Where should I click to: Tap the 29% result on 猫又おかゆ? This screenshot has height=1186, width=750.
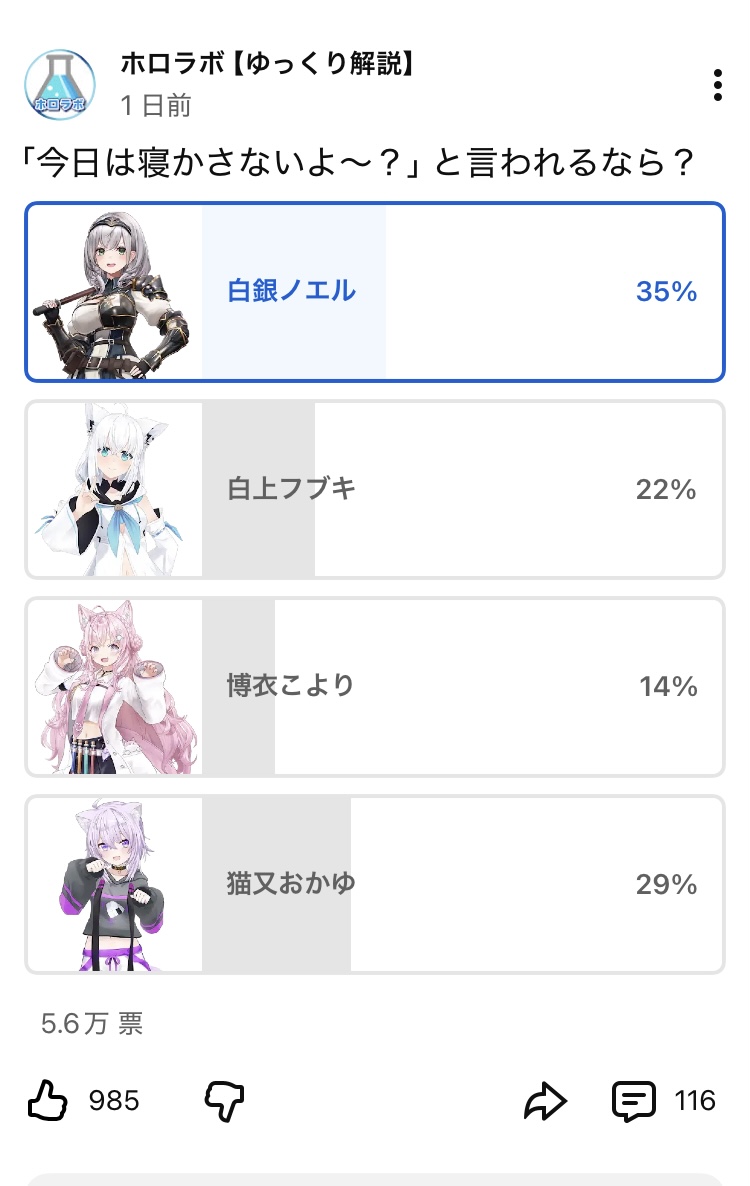666,884
